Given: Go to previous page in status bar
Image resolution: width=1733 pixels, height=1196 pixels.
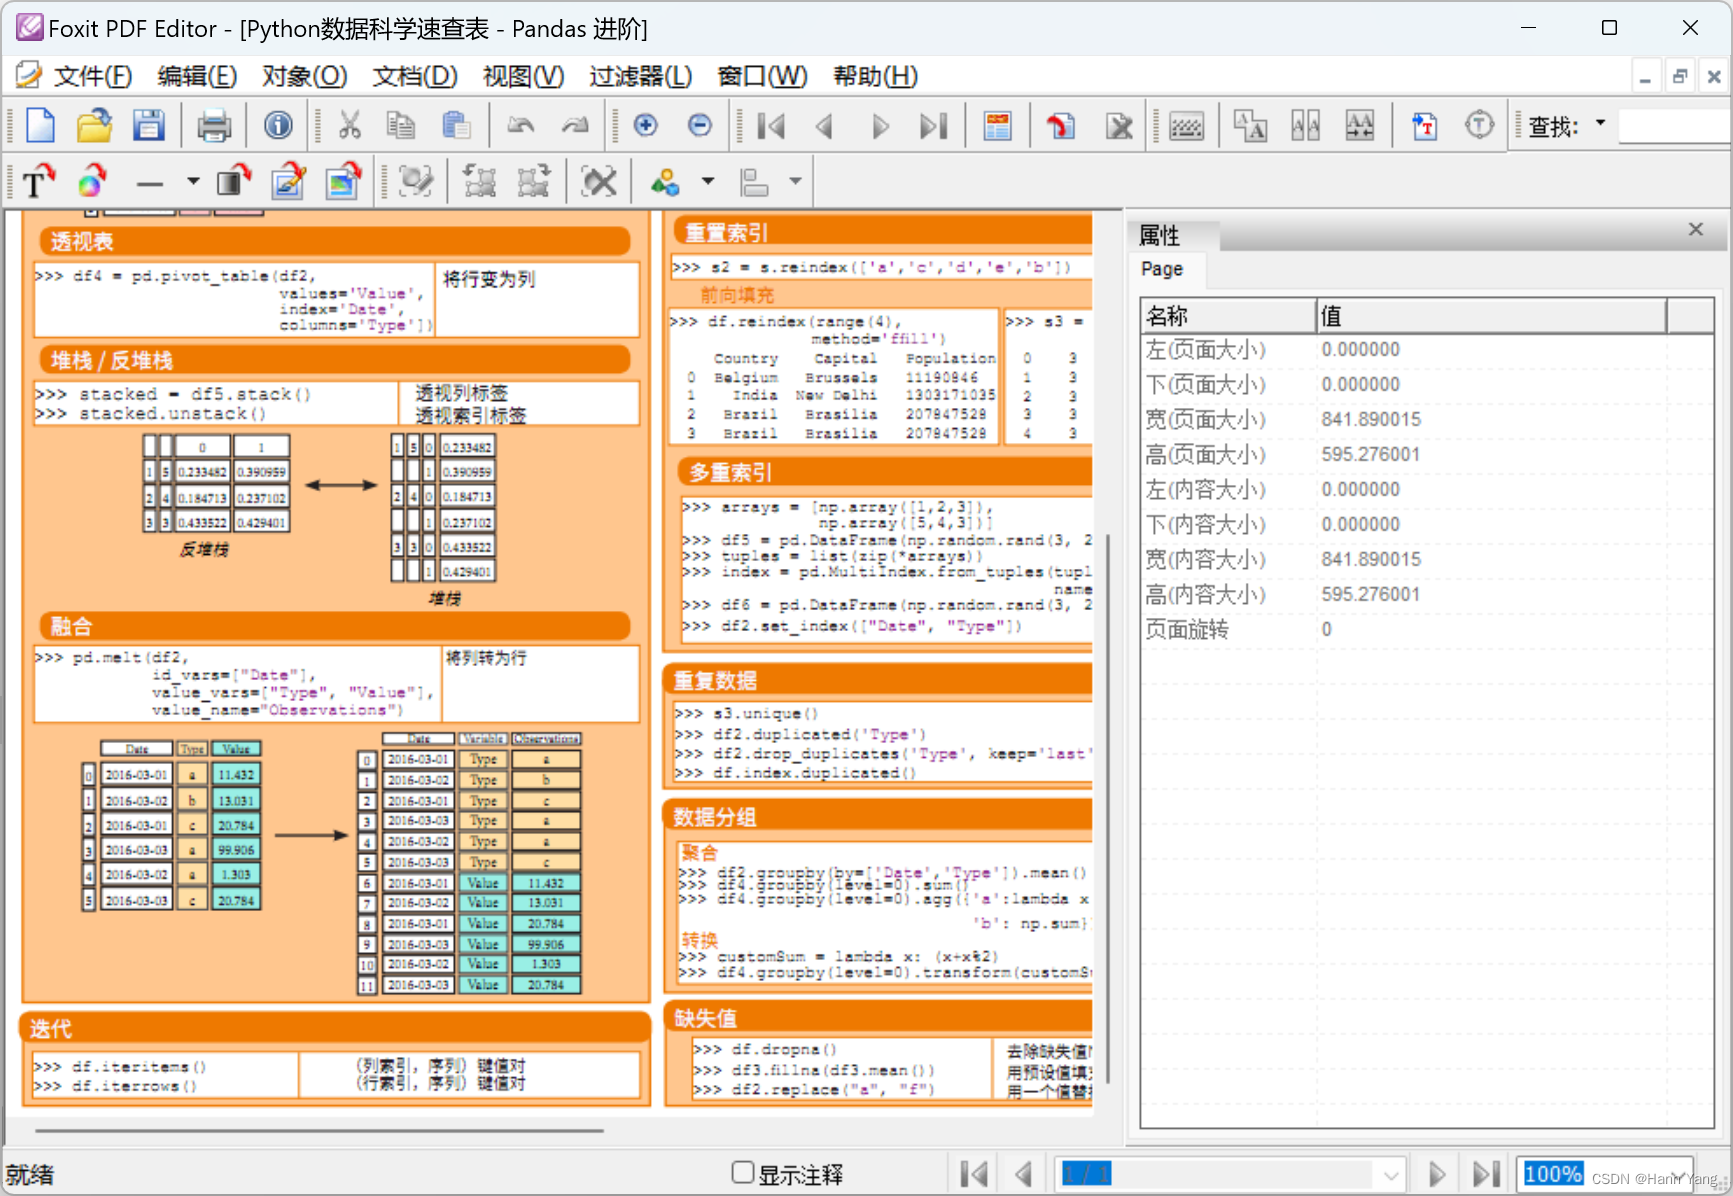Looking at the screenshot, I should 1022,1174.
